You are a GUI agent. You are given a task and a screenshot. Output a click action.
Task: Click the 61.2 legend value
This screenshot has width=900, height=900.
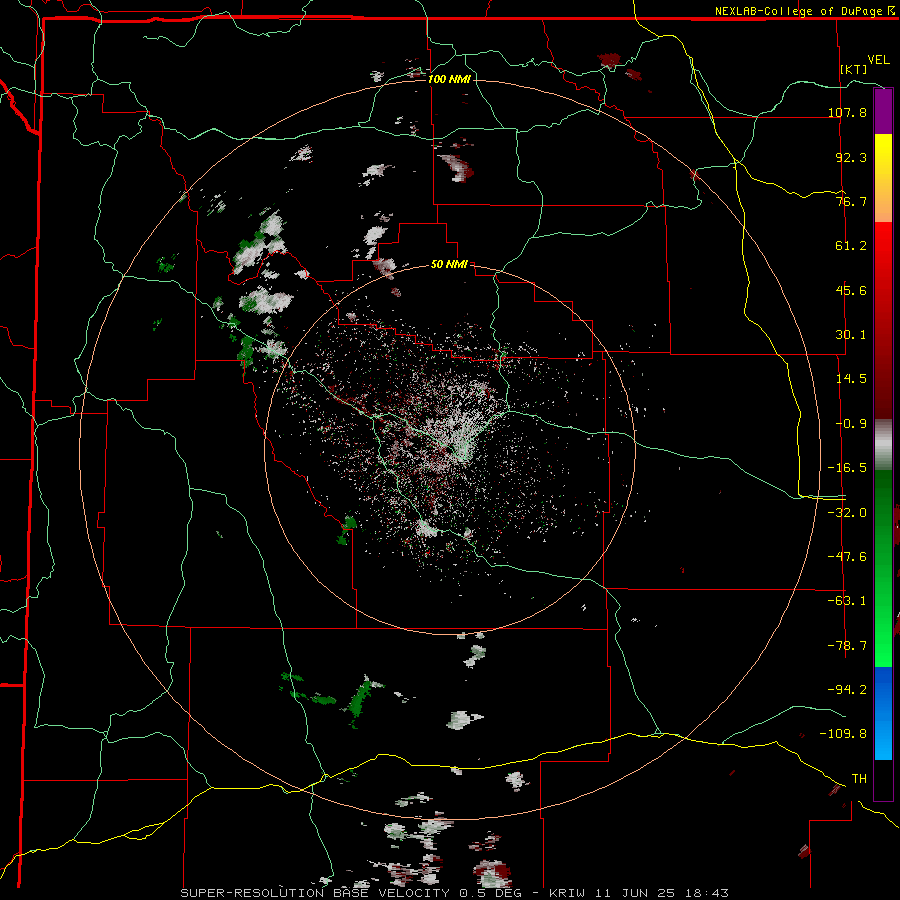851,246
